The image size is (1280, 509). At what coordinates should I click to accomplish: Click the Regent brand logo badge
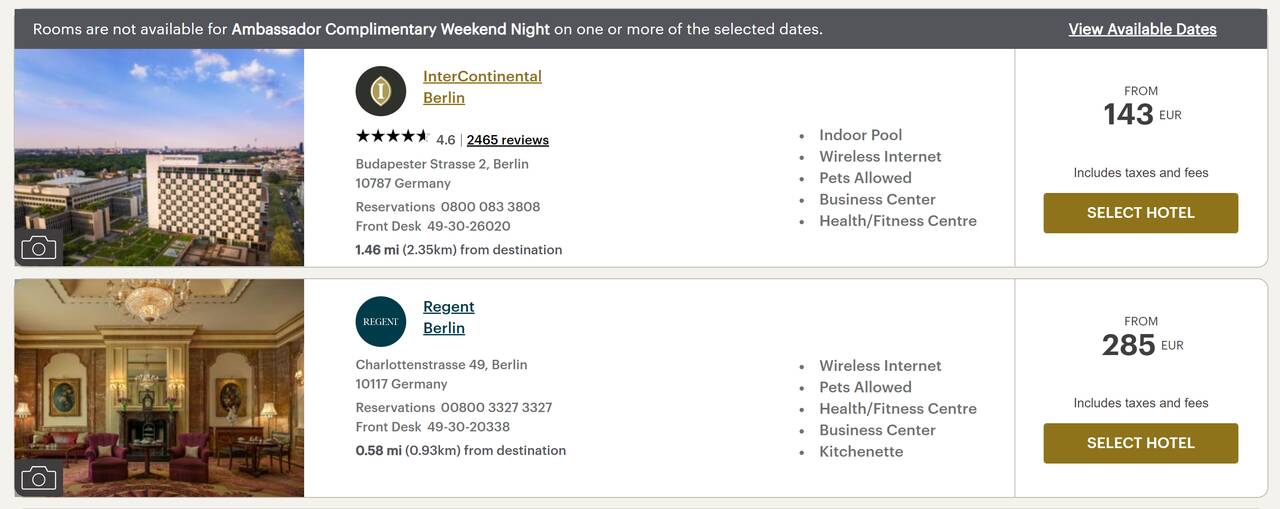pyautogui.click(x=381, y=322)
